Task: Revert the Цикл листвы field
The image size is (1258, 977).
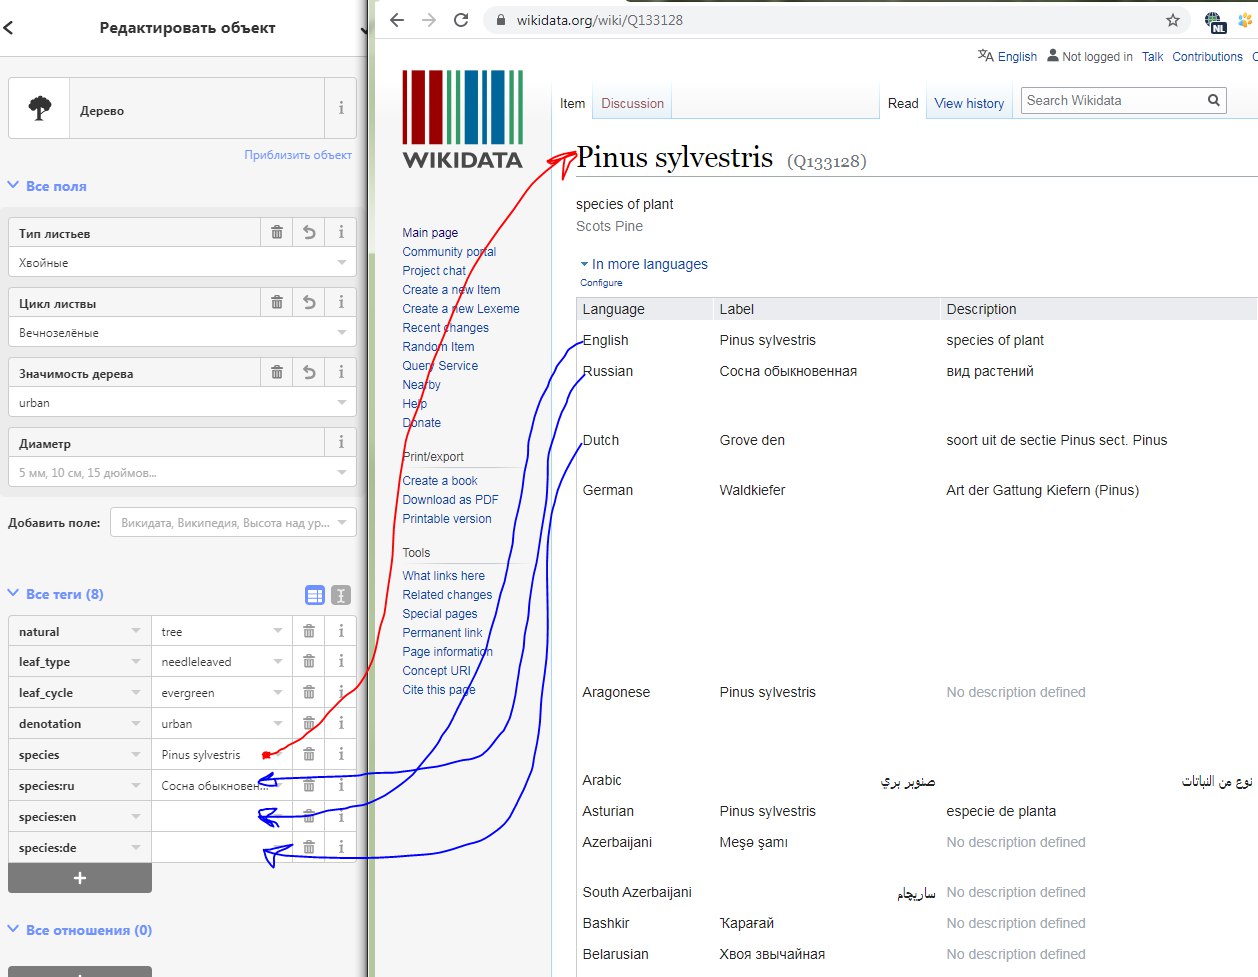Action: [309, 302]
